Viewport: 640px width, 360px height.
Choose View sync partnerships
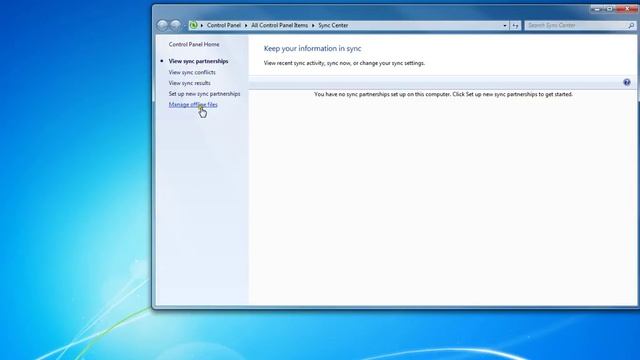point(198,61)
